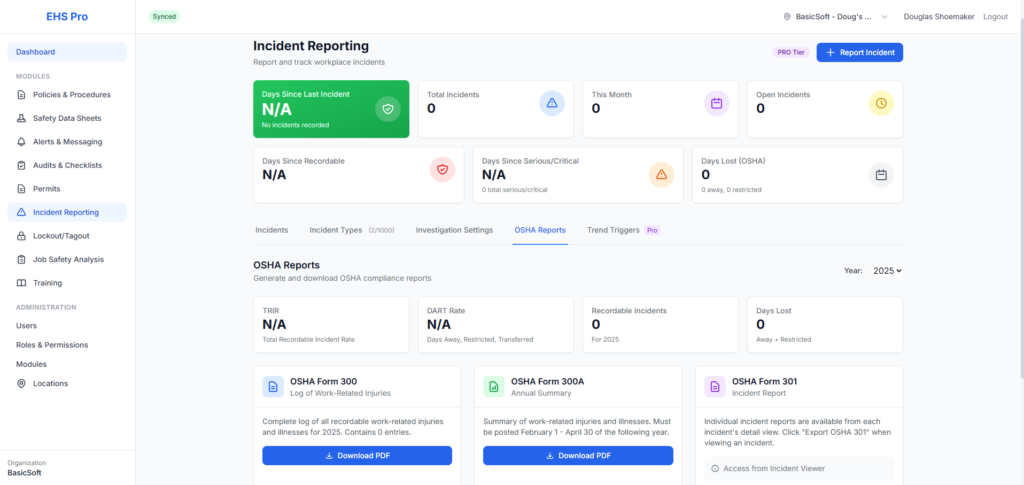Click the Alerts & Messaging bell icon
The image size is (1024, 485).
pyautogui.click(x=22, y=142)
